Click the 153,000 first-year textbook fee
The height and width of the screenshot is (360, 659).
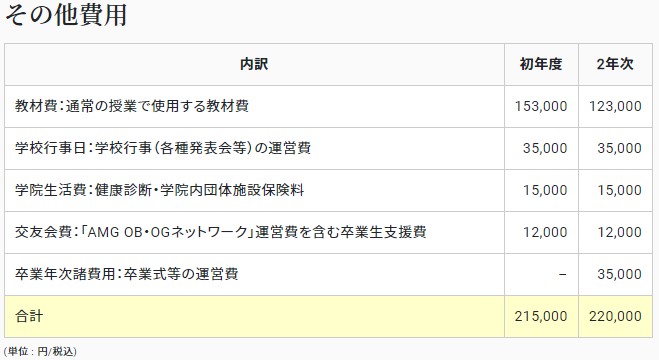coord(541,106)
